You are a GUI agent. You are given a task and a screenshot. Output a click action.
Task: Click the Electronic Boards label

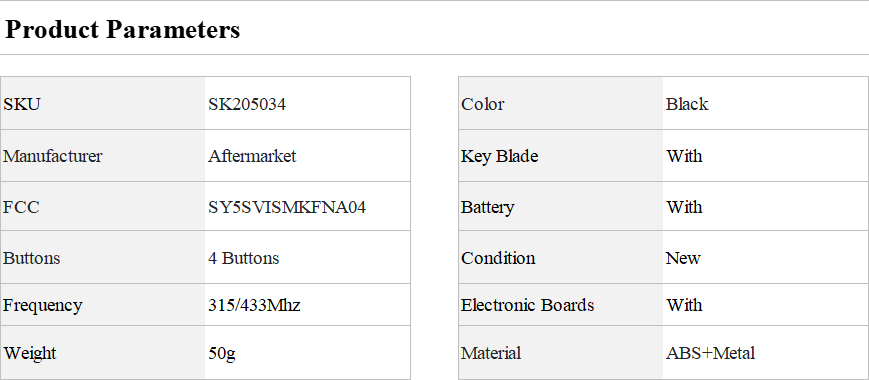[528, 305]
